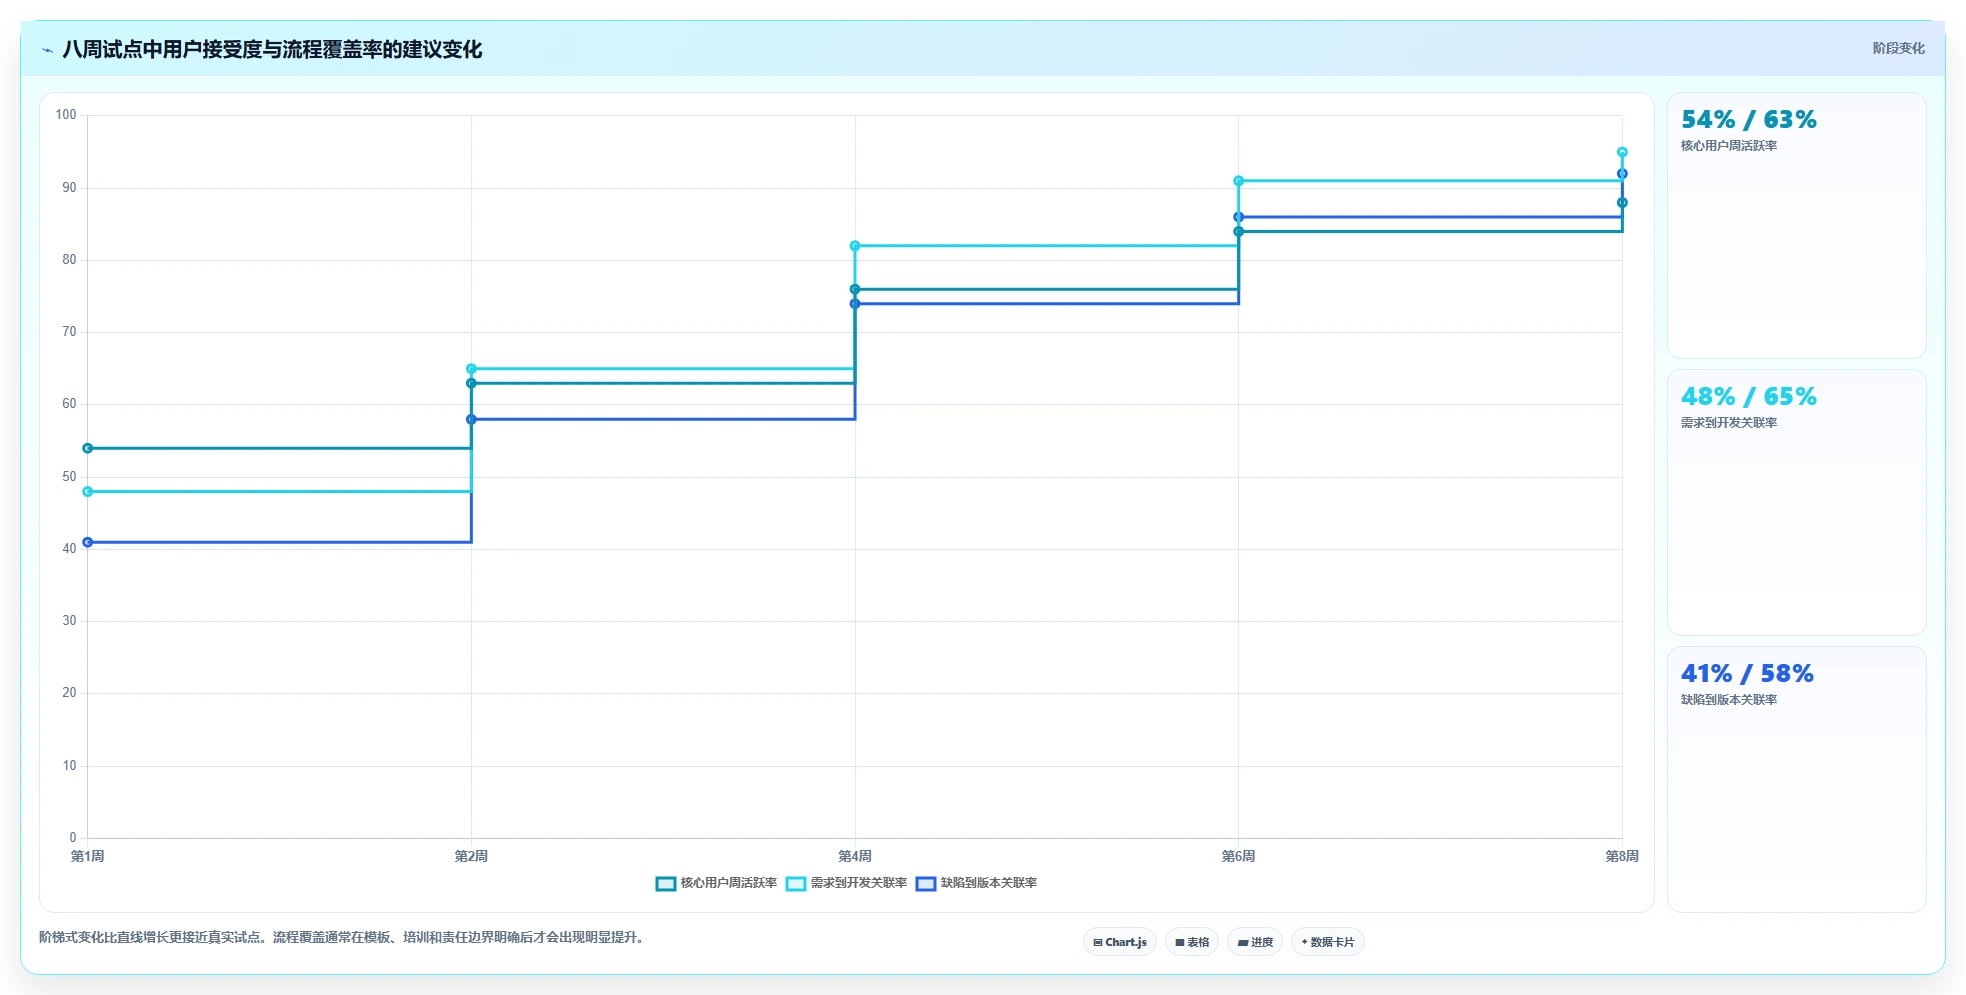Toggle 缺陷到版本关联率 legend color box
This screenshot has height=995, width=1966.
click(x=926, y=884)
